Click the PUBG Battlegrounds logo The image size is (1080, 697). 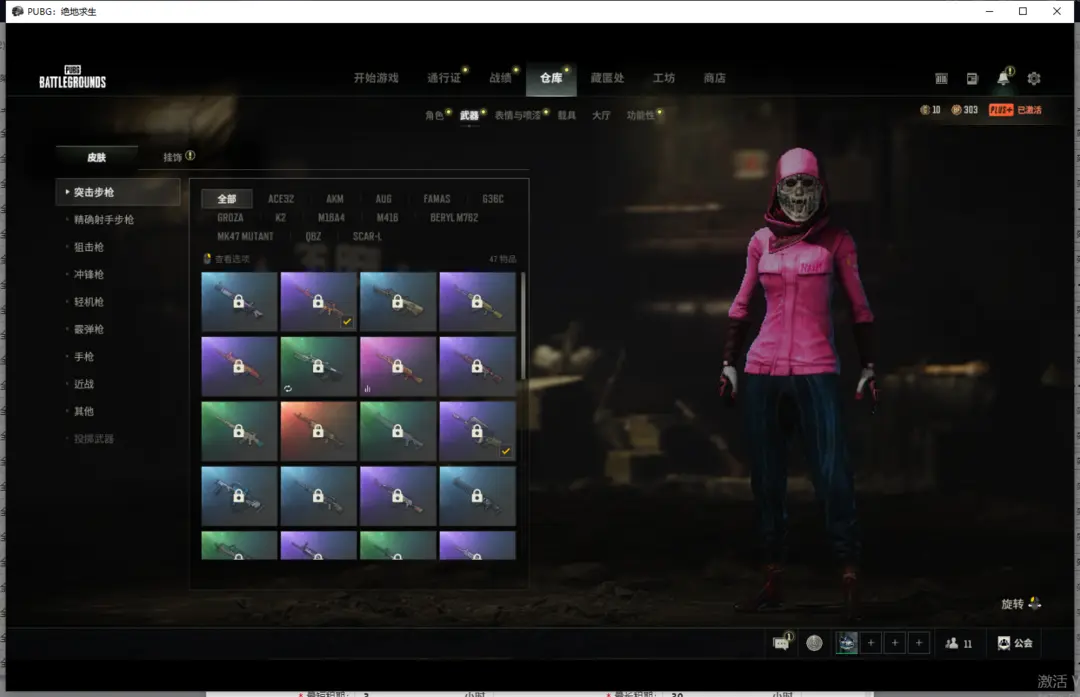(x=72, y=77)
